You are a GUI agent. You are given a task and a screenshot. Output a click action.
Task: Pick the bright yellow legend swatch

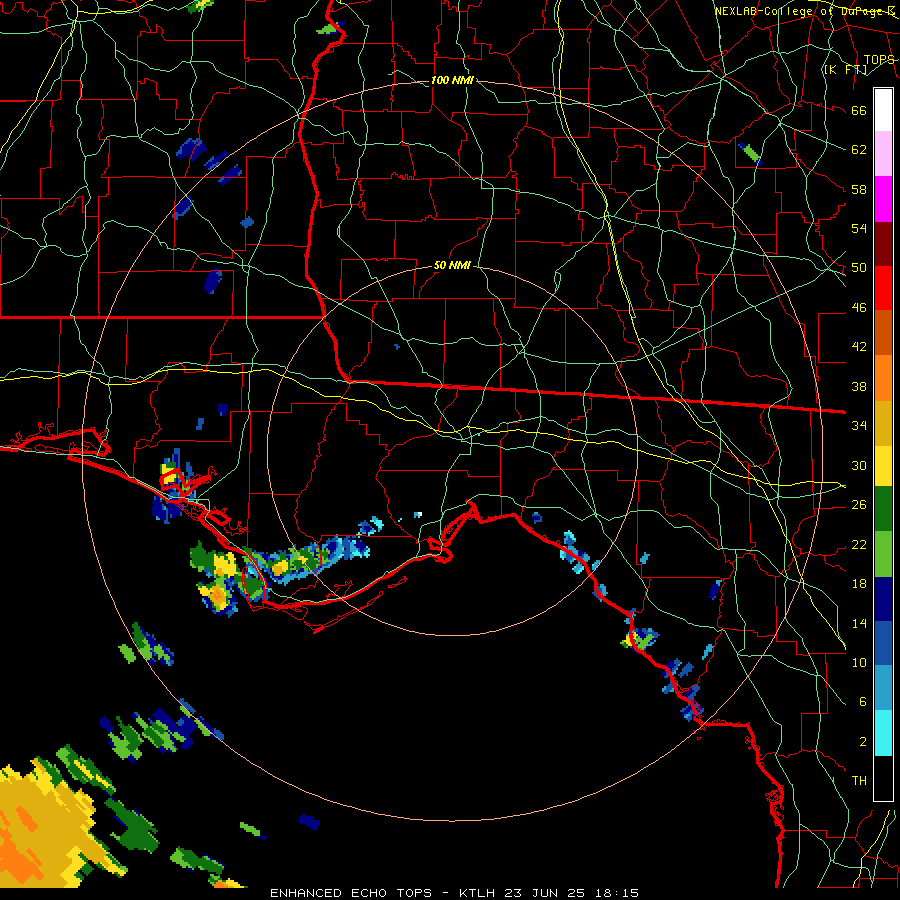pos(883,465)
